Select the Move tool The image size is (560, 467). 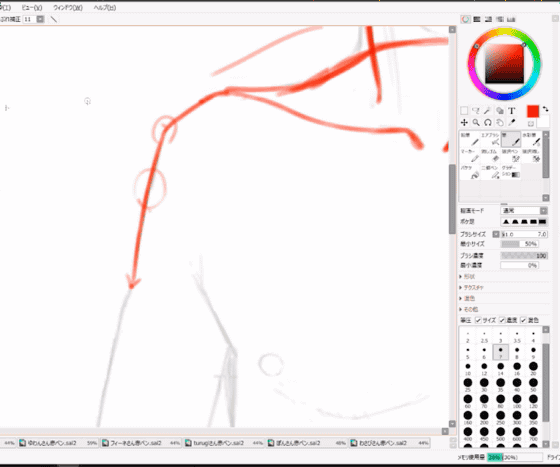[464, 123]
